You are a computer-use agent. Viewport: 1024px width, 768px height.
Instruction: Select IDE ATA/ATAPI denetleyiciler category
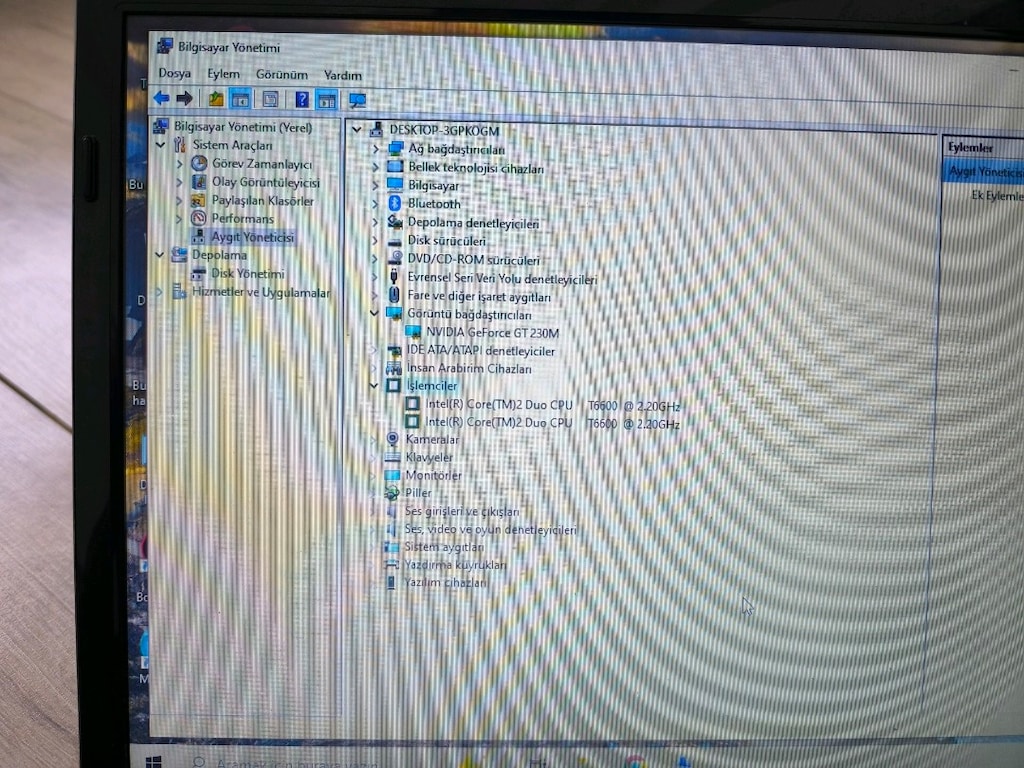481,351
